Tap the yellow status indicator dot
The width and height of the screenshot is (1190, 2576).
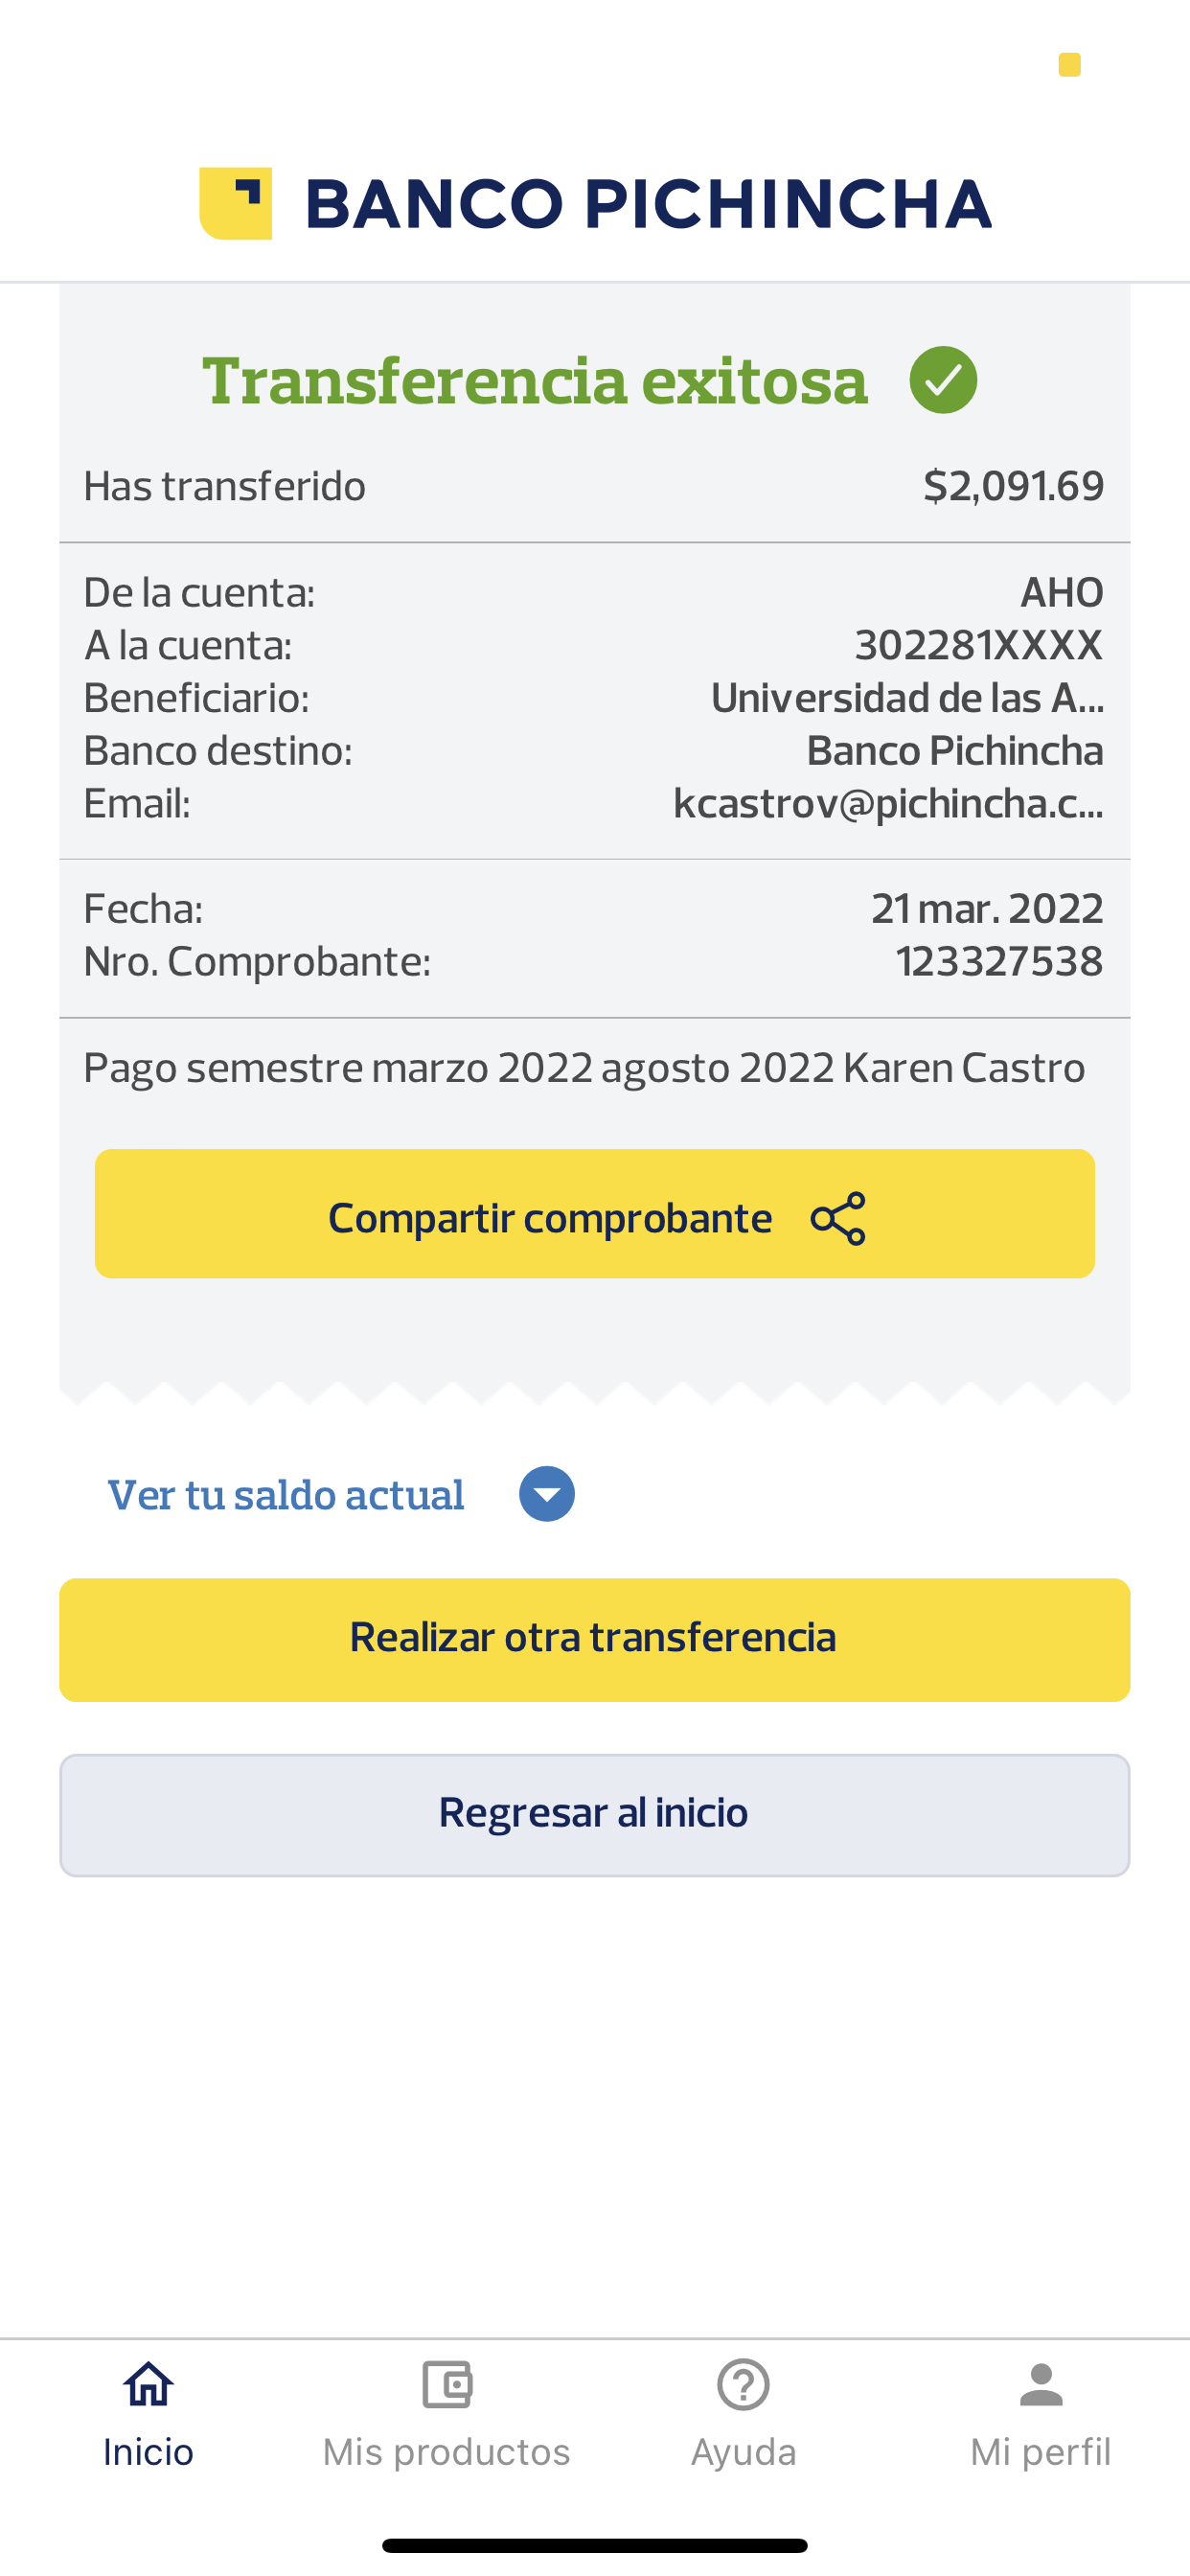coord(1069,65)
